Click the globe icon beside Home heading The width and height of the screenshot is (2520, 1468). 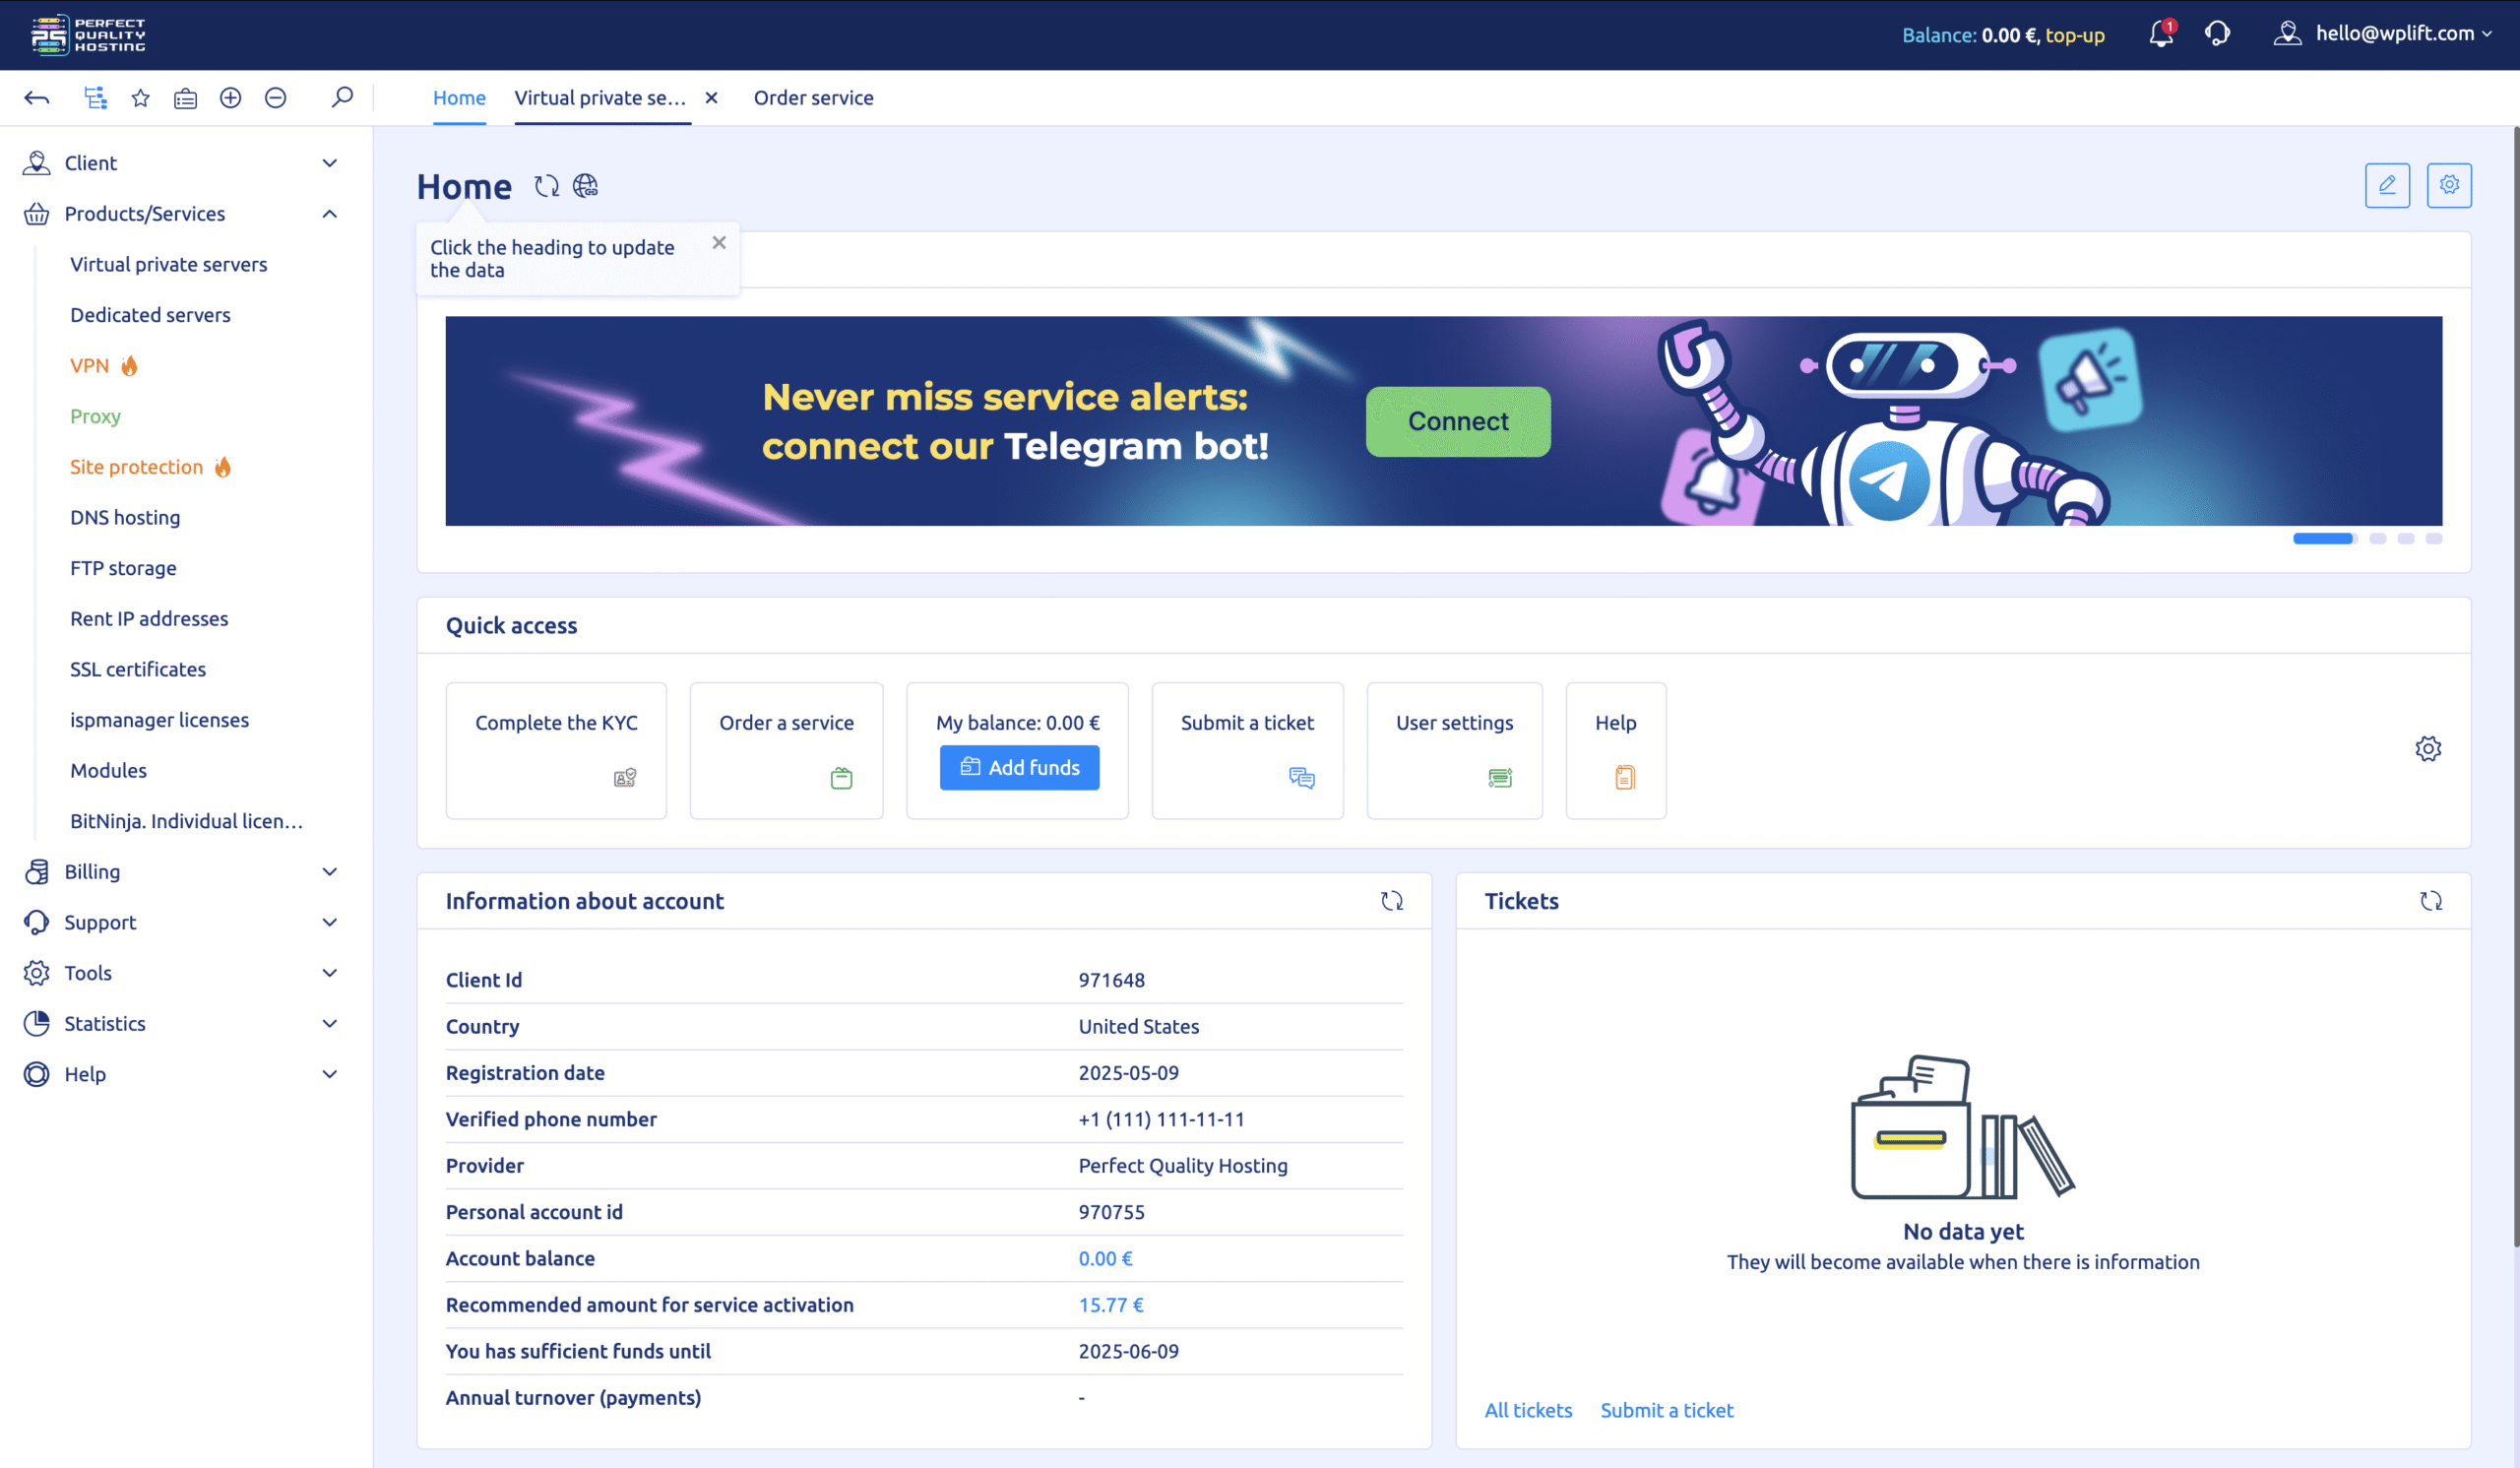(x=585, y=186)
